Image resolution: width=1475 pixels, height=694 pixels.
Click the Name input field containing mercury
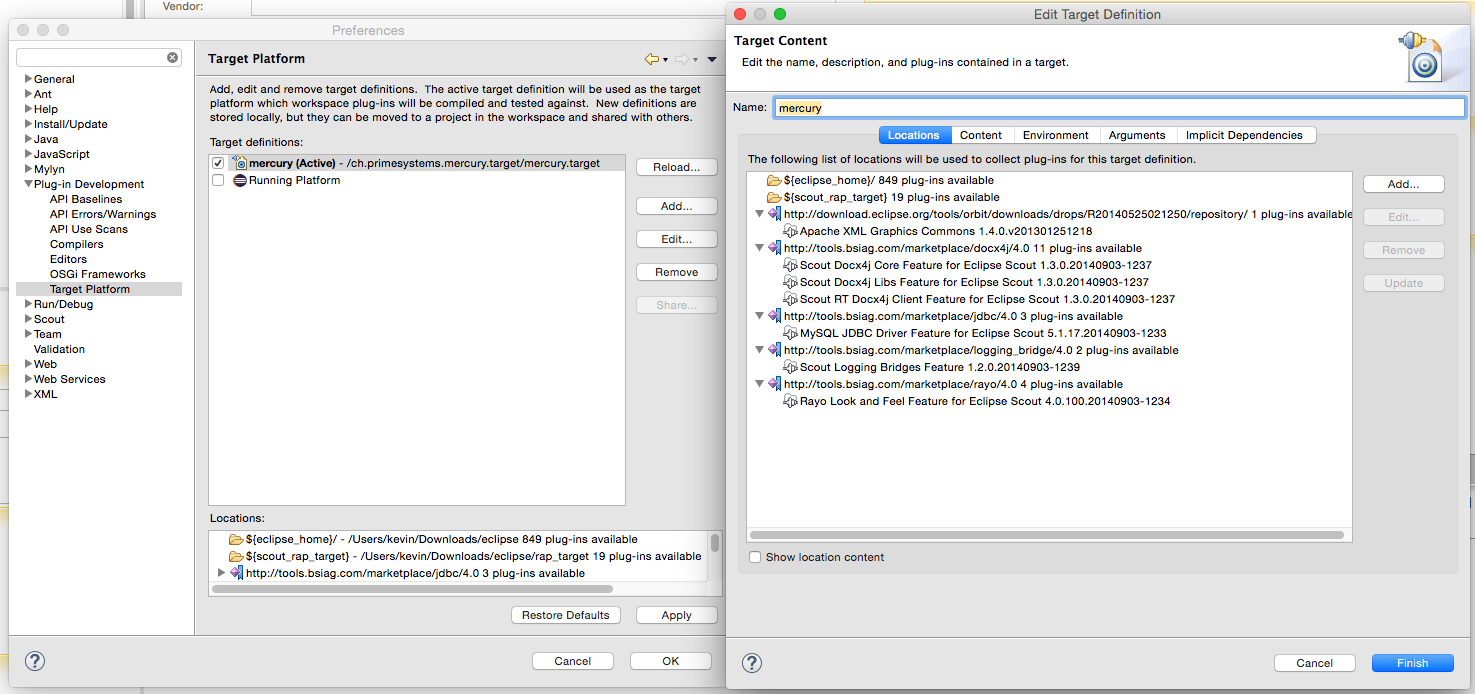[1119, 108]
